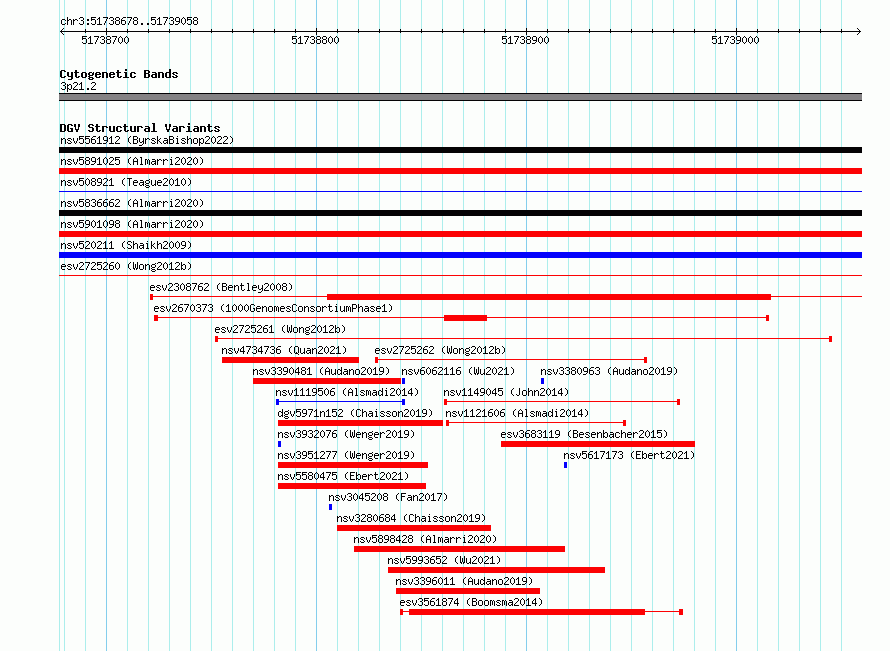Viewport: 890px width, 651px height.
Task: Click the nsv6062116 (Wu2021) label
Action: tap(458, 371)
